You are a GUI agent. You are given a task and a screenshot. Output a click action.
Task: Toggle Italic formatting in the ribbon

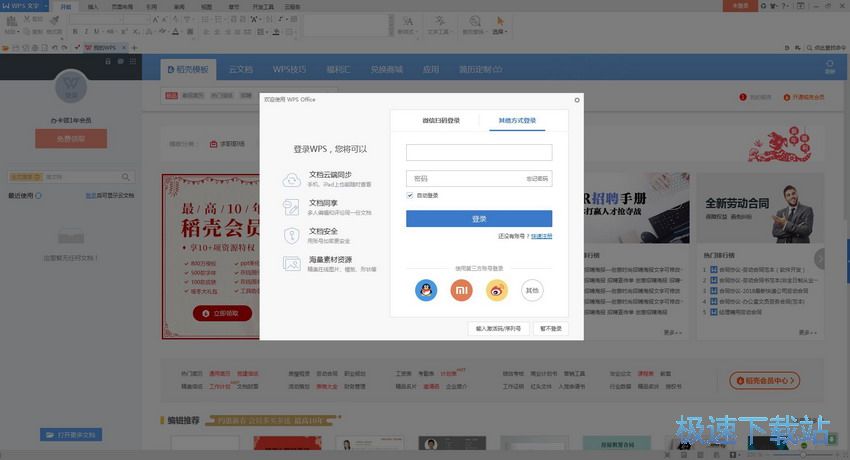click(86, 32)
